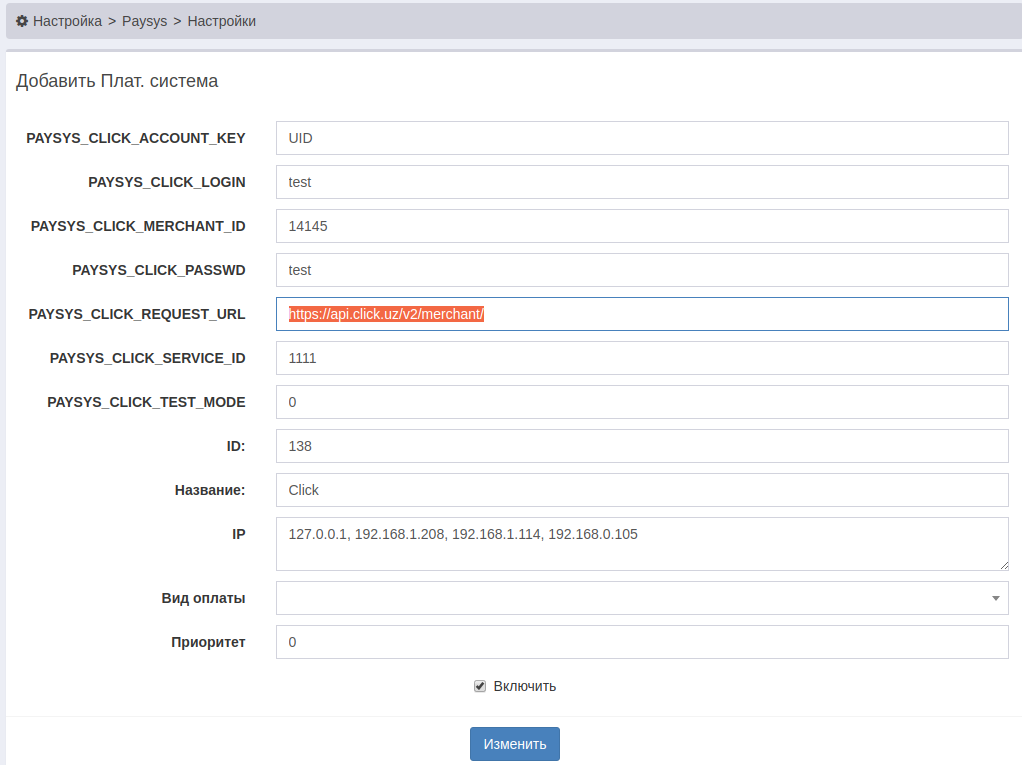Focus the PAYSYS_CLICK_SERVICE_ID input

[x=641, y=358]
